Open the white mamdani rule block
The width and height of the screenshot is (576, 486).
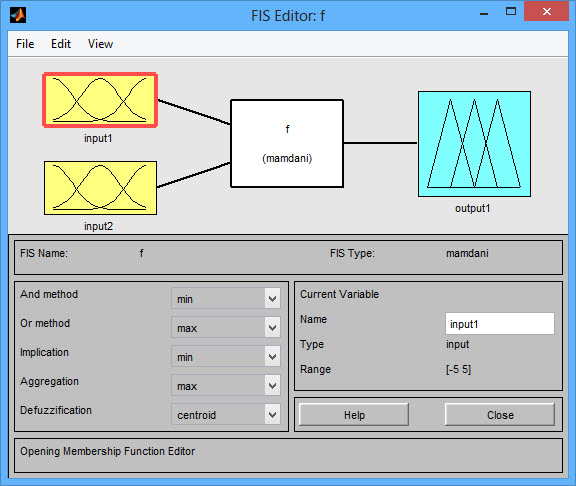click(287, 143)
